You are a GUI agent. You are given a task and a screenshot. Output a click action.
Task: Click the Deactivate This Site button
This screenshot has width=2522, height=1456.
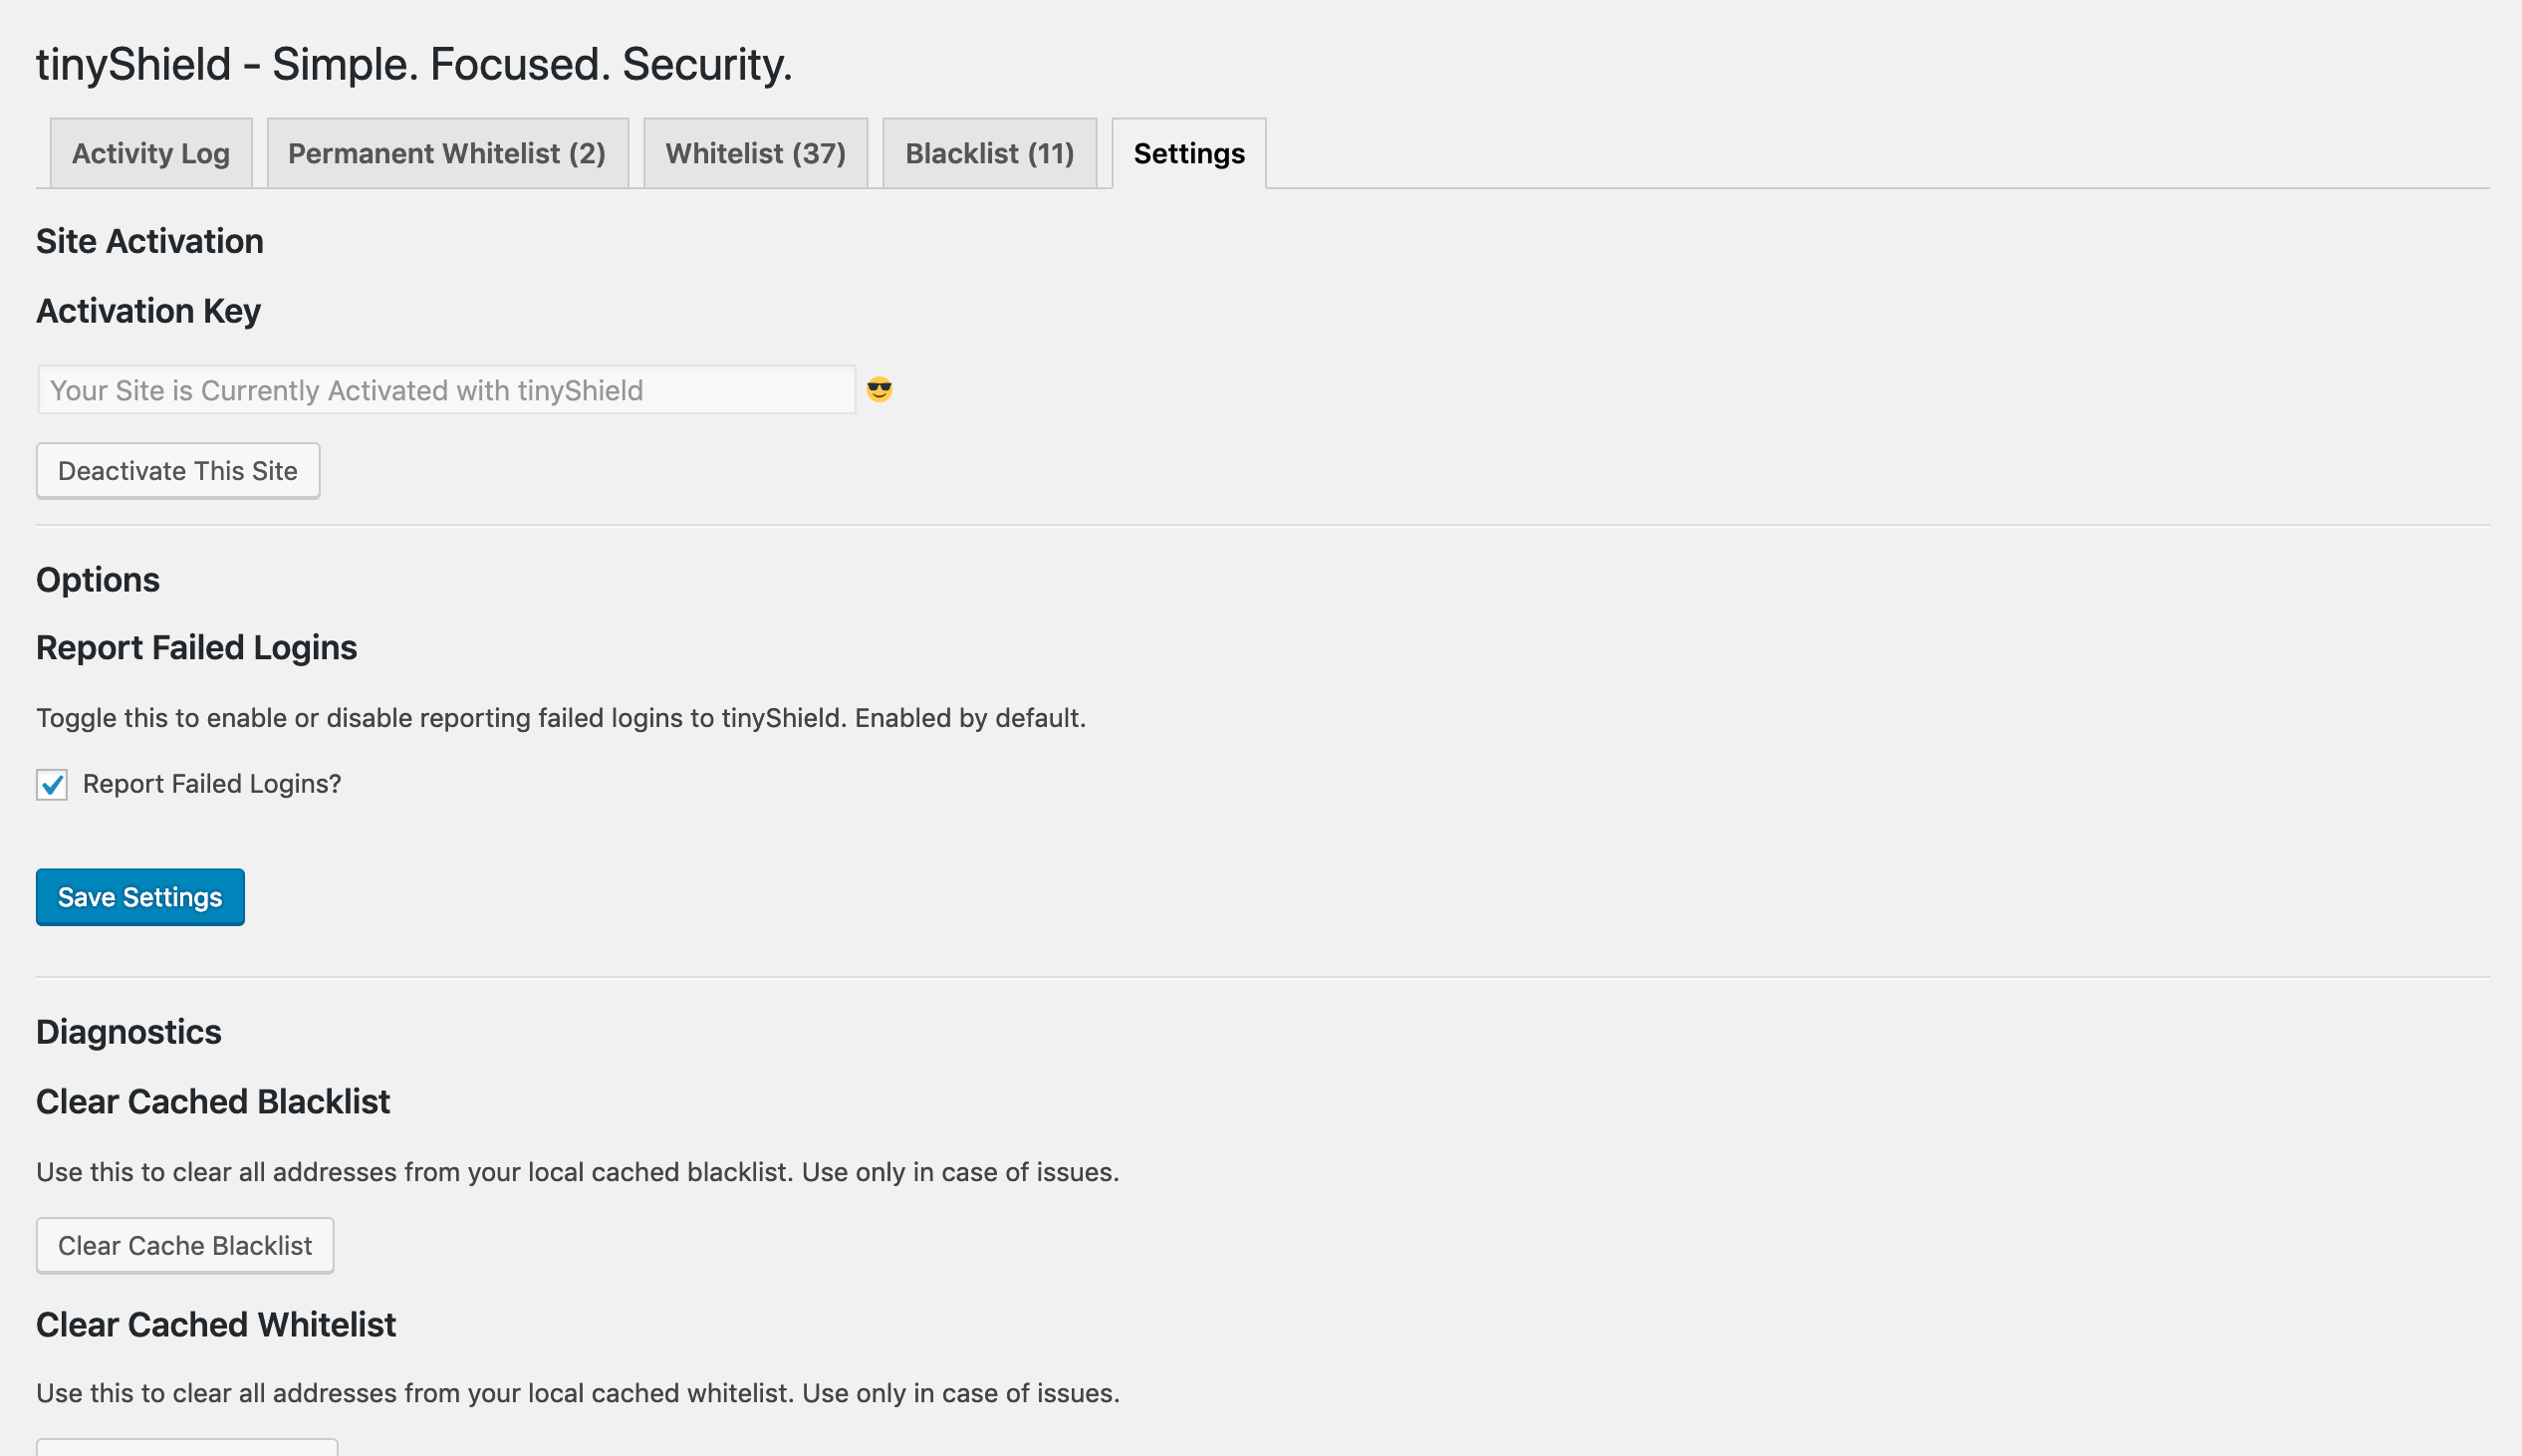[178, 471]
